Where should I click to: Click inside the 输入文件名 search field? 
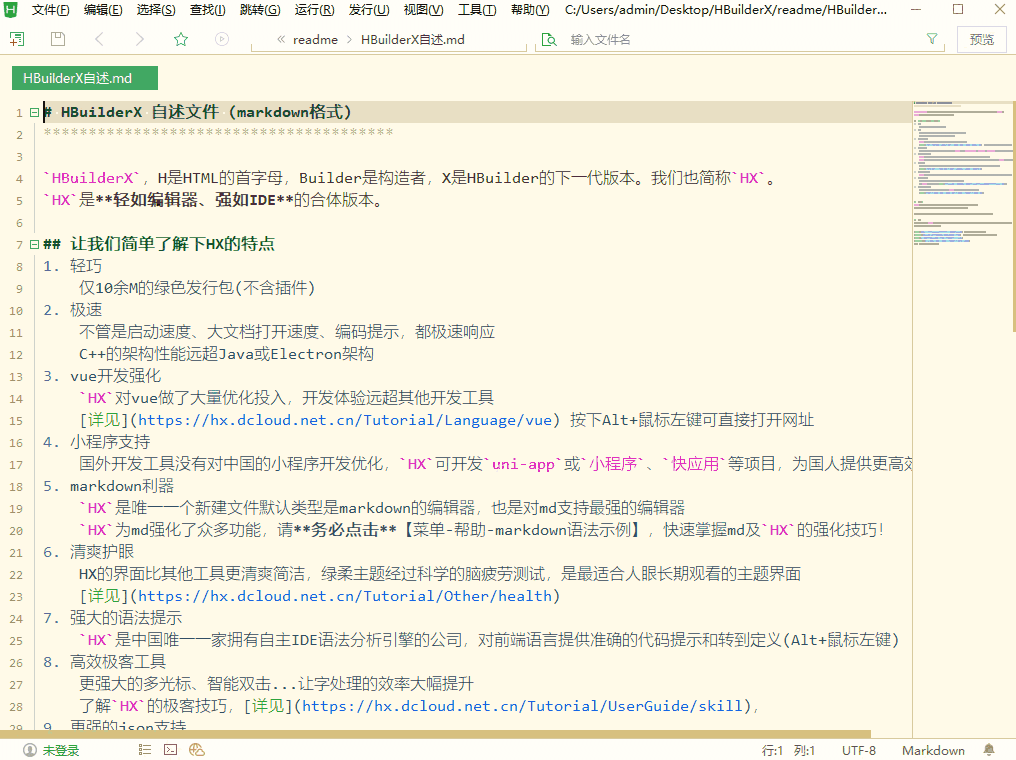pos(700,39)
